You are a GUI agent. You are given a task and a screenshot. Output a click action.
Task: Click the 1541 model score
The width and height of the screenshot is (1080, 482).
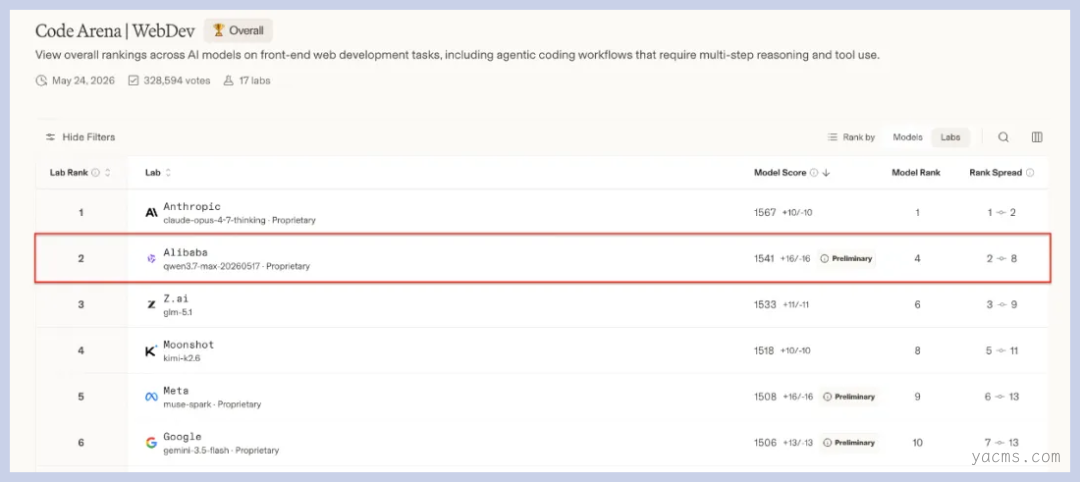(x=765, y=259)
